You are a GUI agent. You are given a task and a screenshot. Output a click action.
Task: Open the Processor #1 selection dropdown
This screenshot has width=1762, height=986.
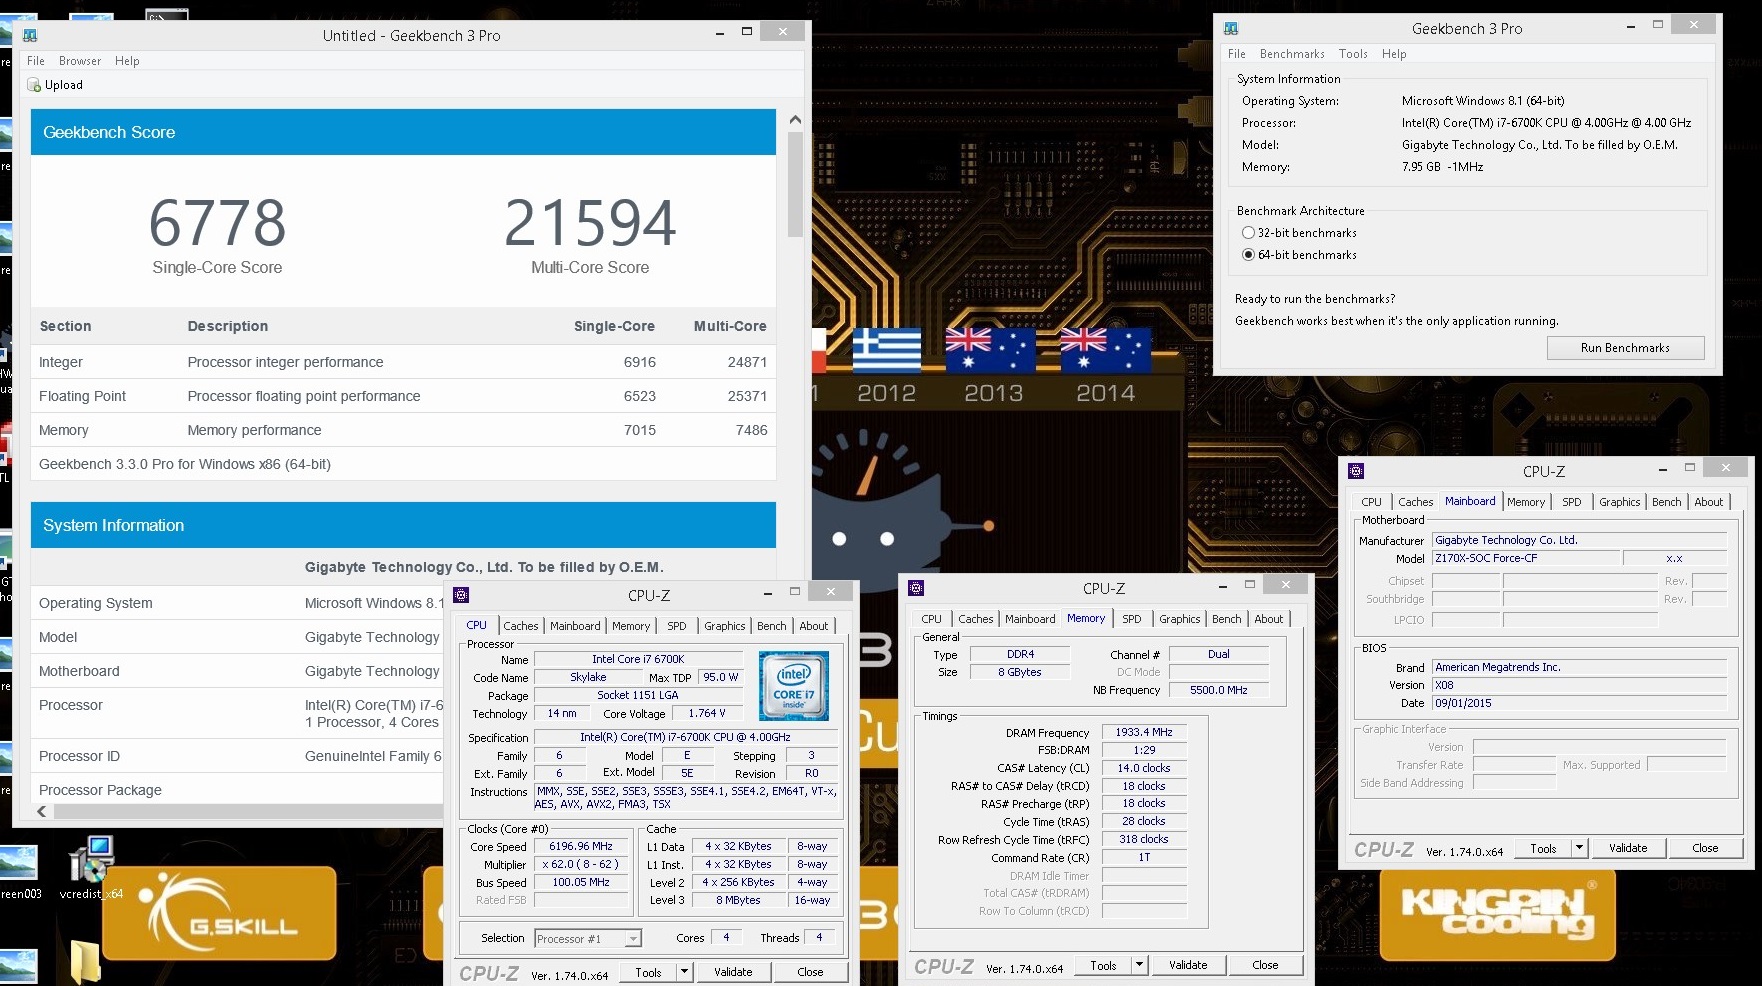click(x=588, y=938)
